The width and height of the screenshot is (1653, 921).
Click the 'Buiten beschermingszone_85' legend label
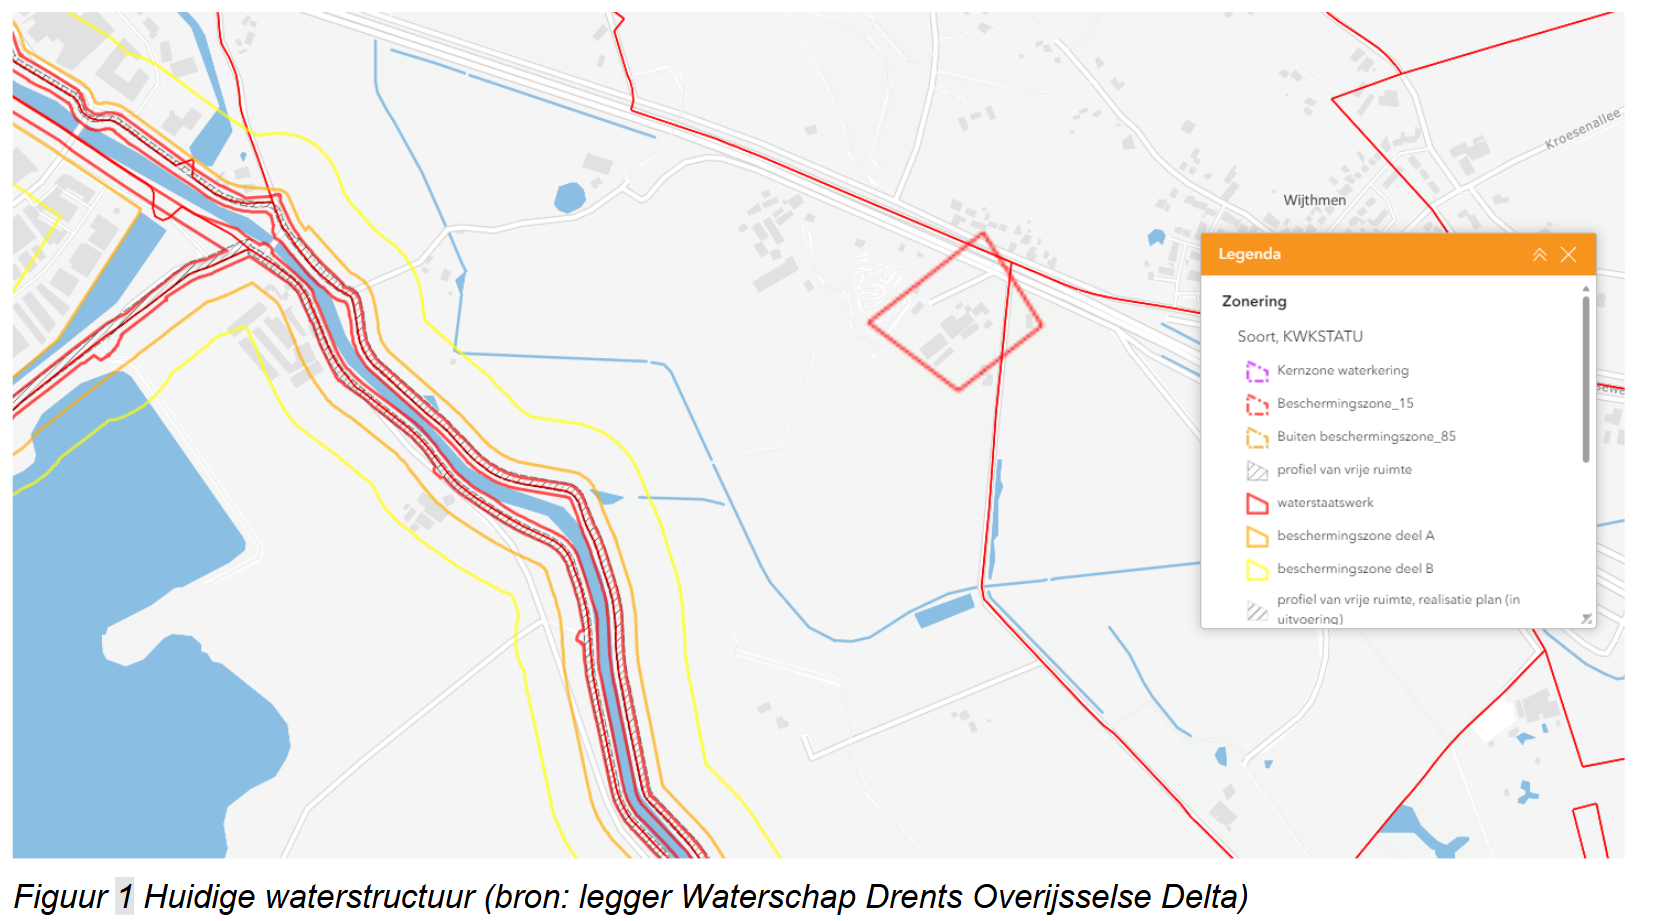click(x=1366, y=436)
